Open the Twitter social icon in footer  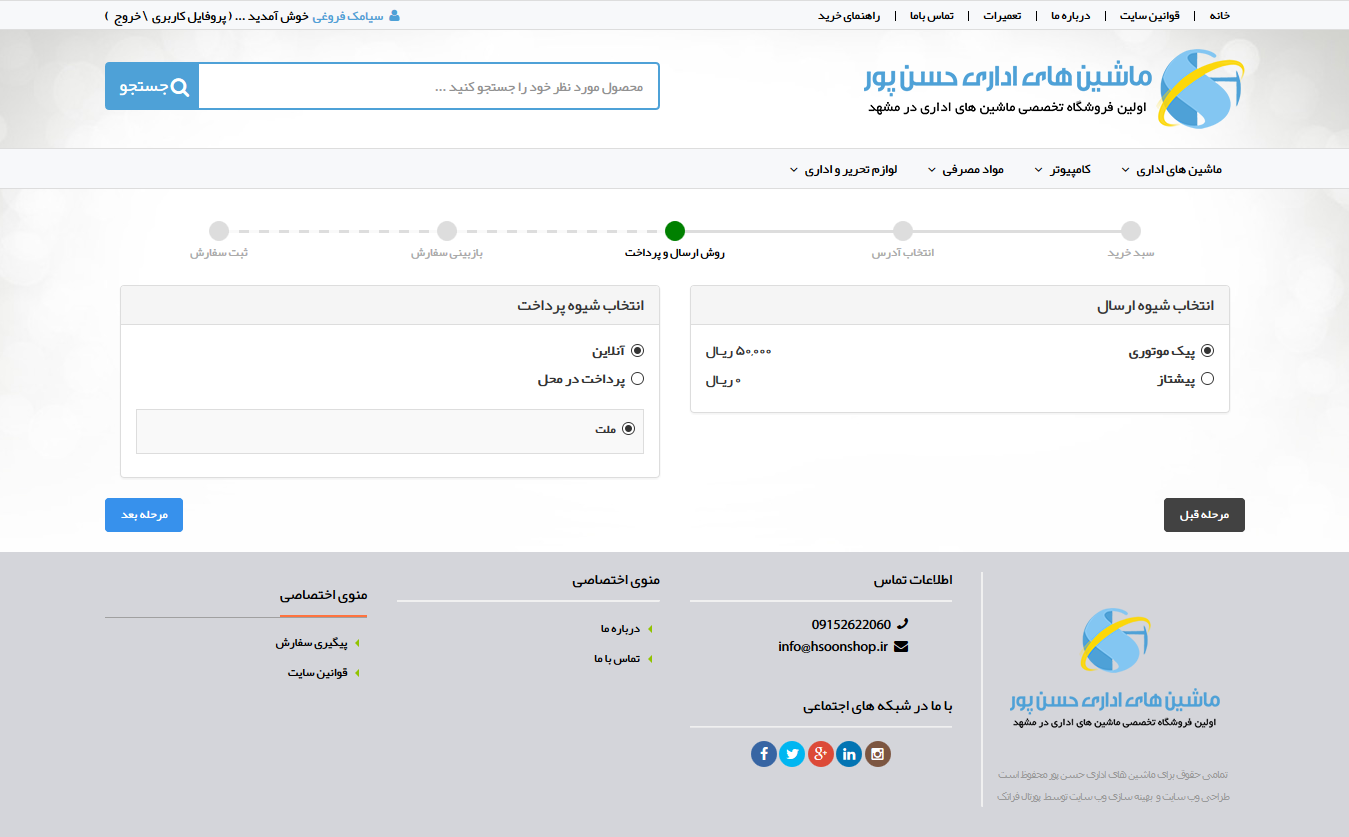[792, 754]
